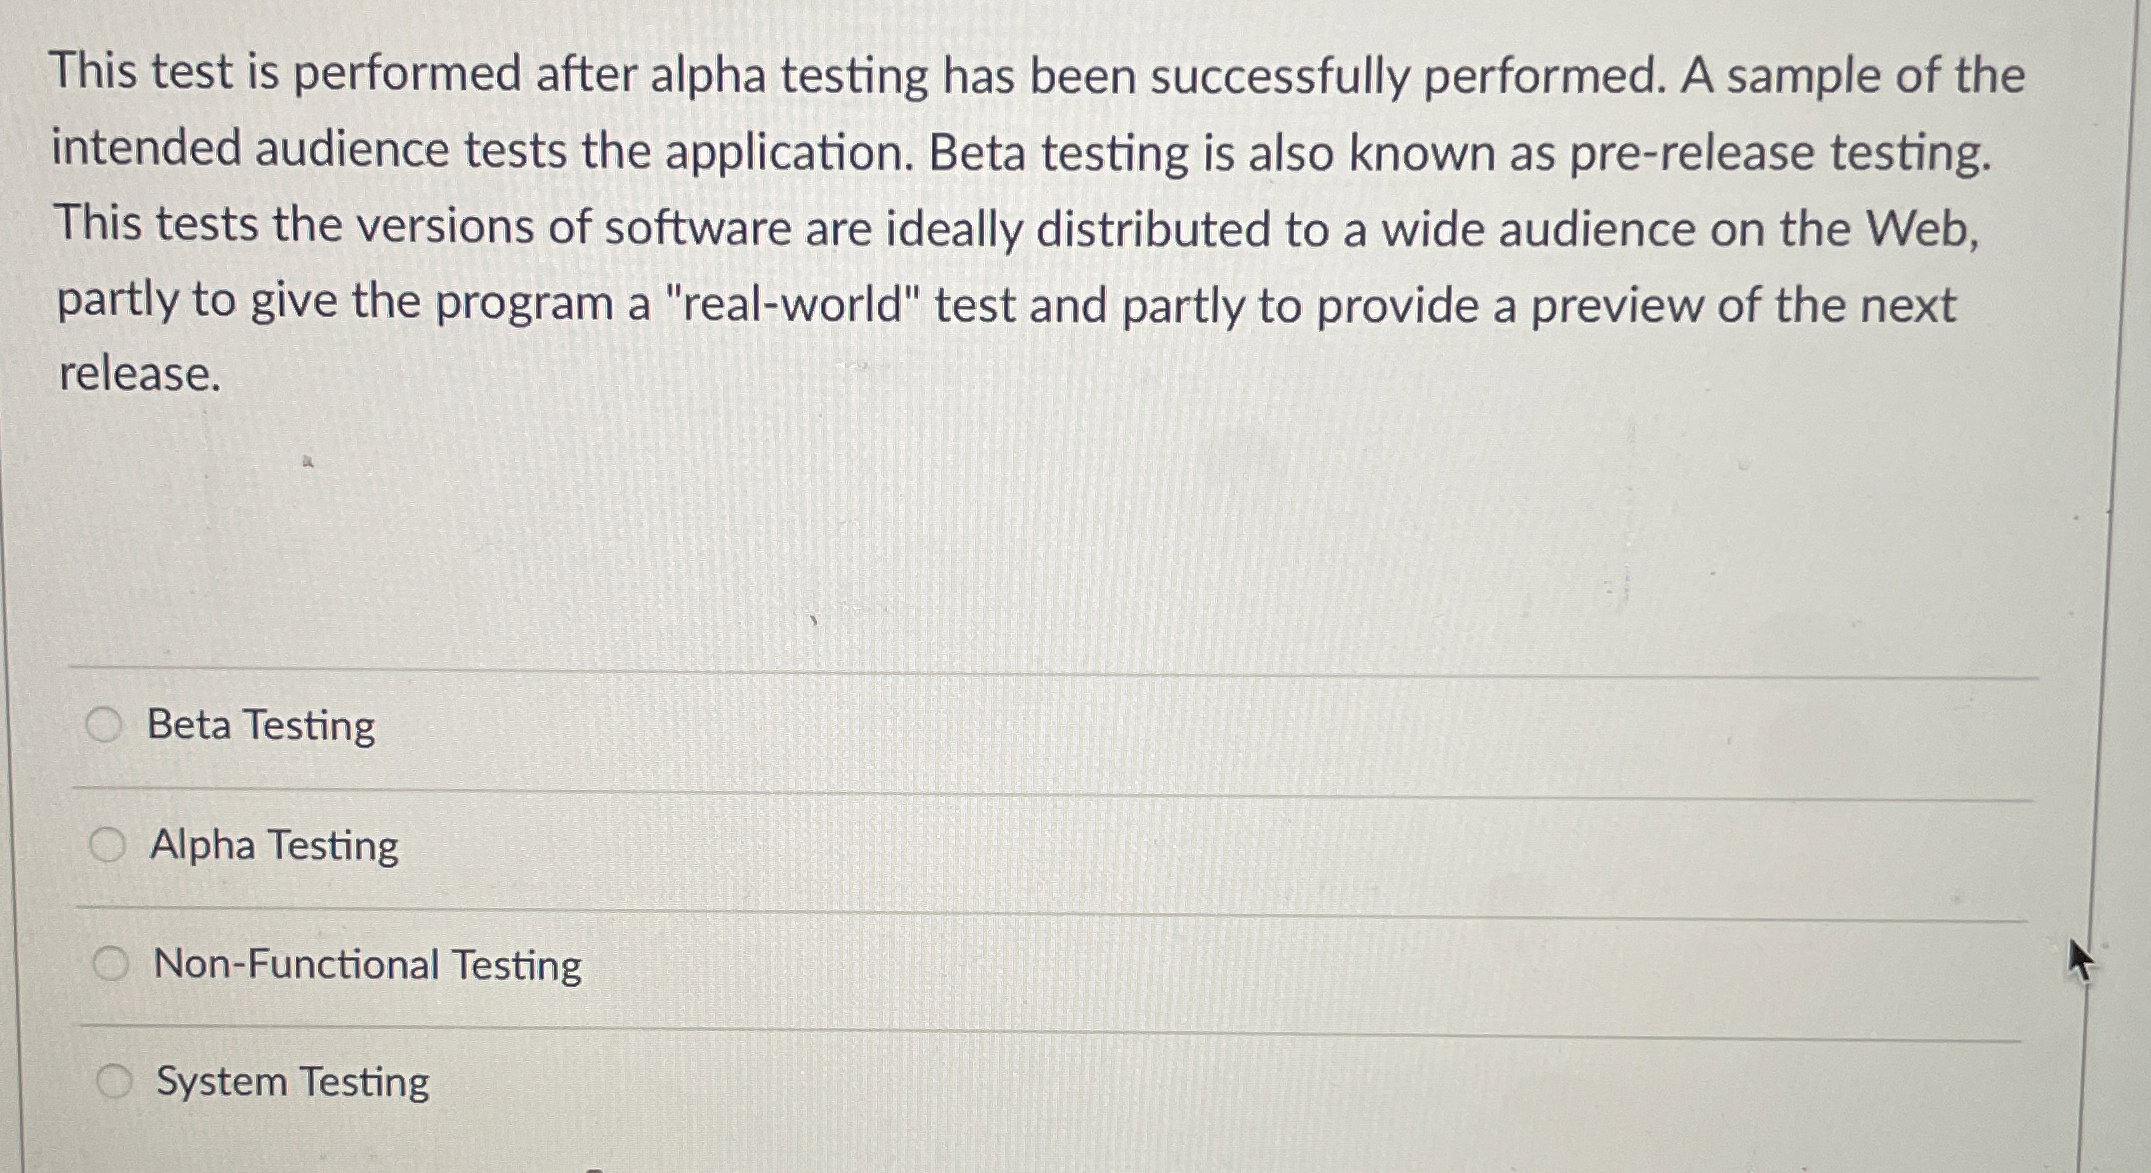Click the Non-Functional Testing answer label
The image size is (2151, 1173).
click(x=367, y=963)
